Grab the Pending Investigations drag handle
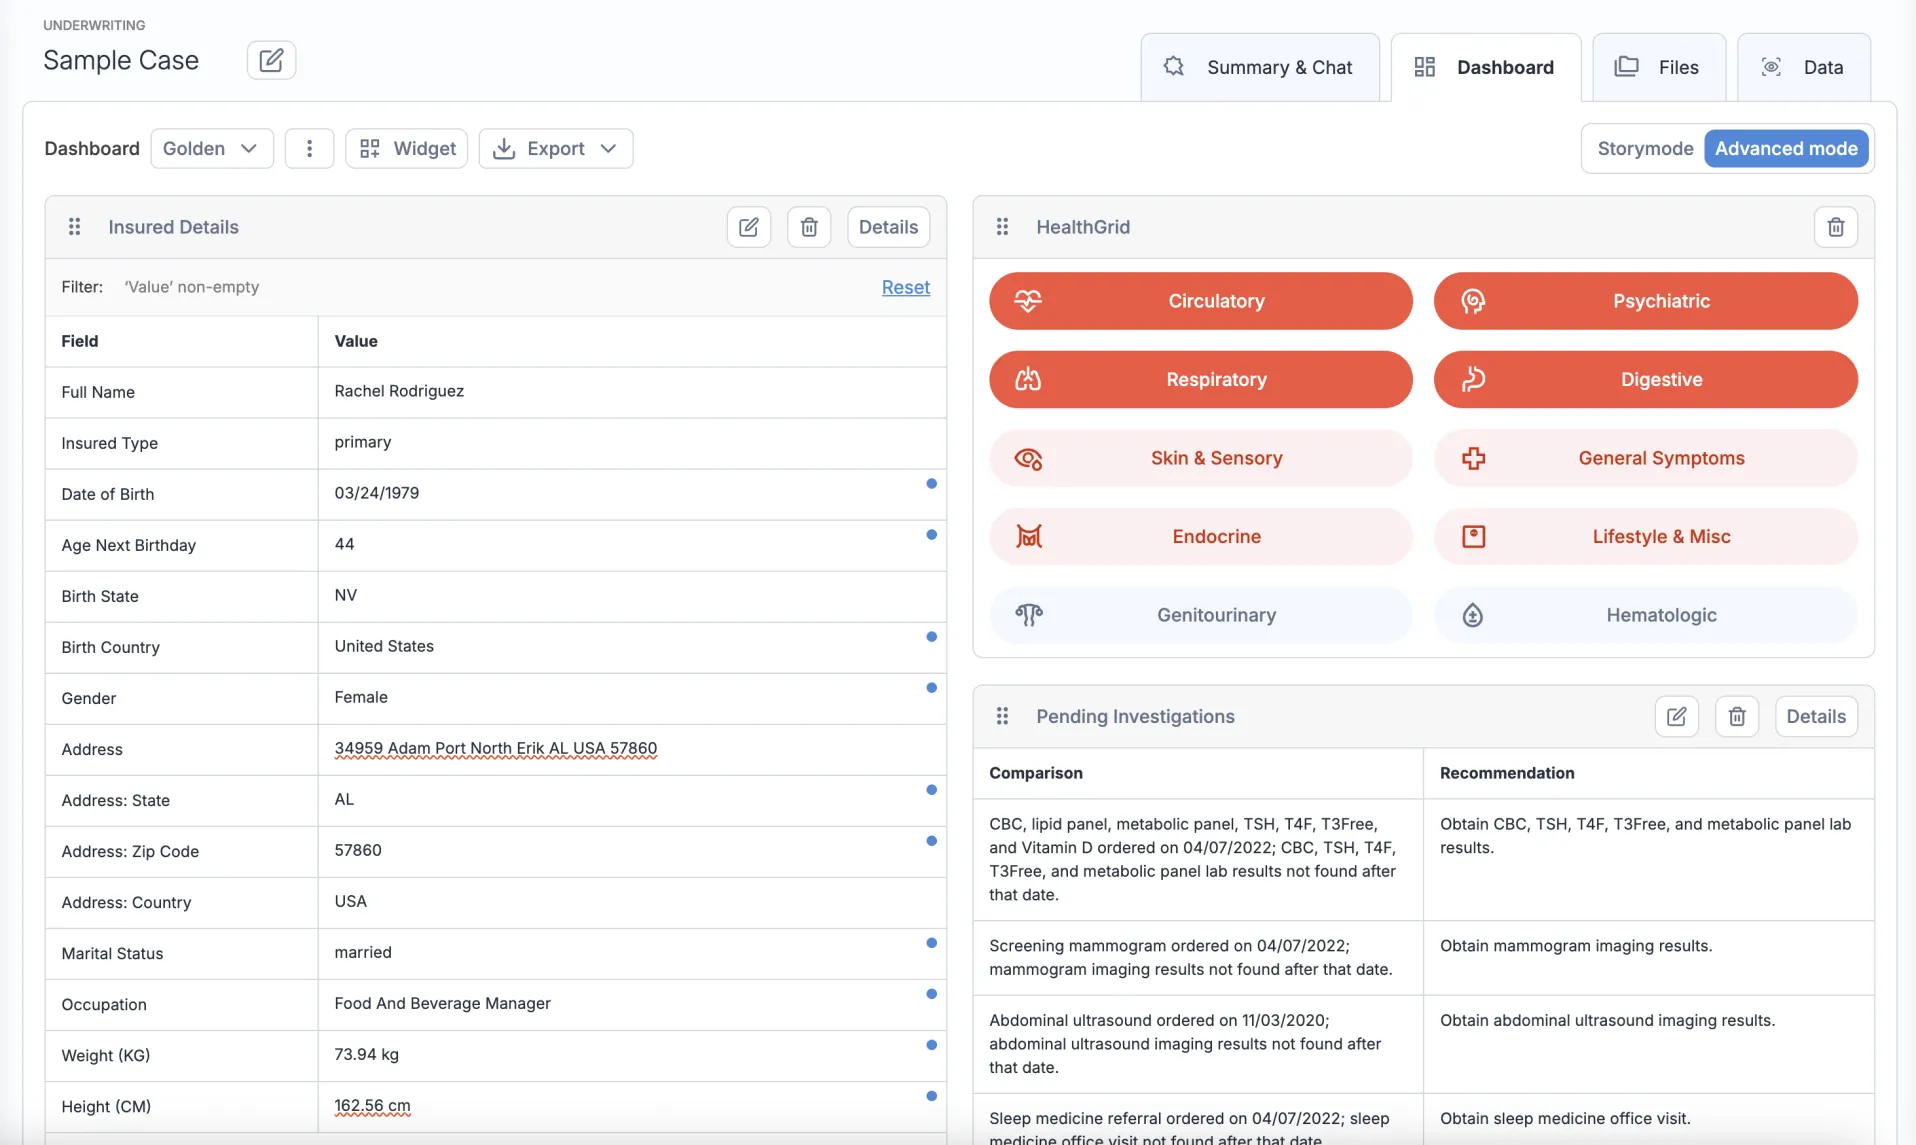Screen dimensions: 1916x1145 1002,716
